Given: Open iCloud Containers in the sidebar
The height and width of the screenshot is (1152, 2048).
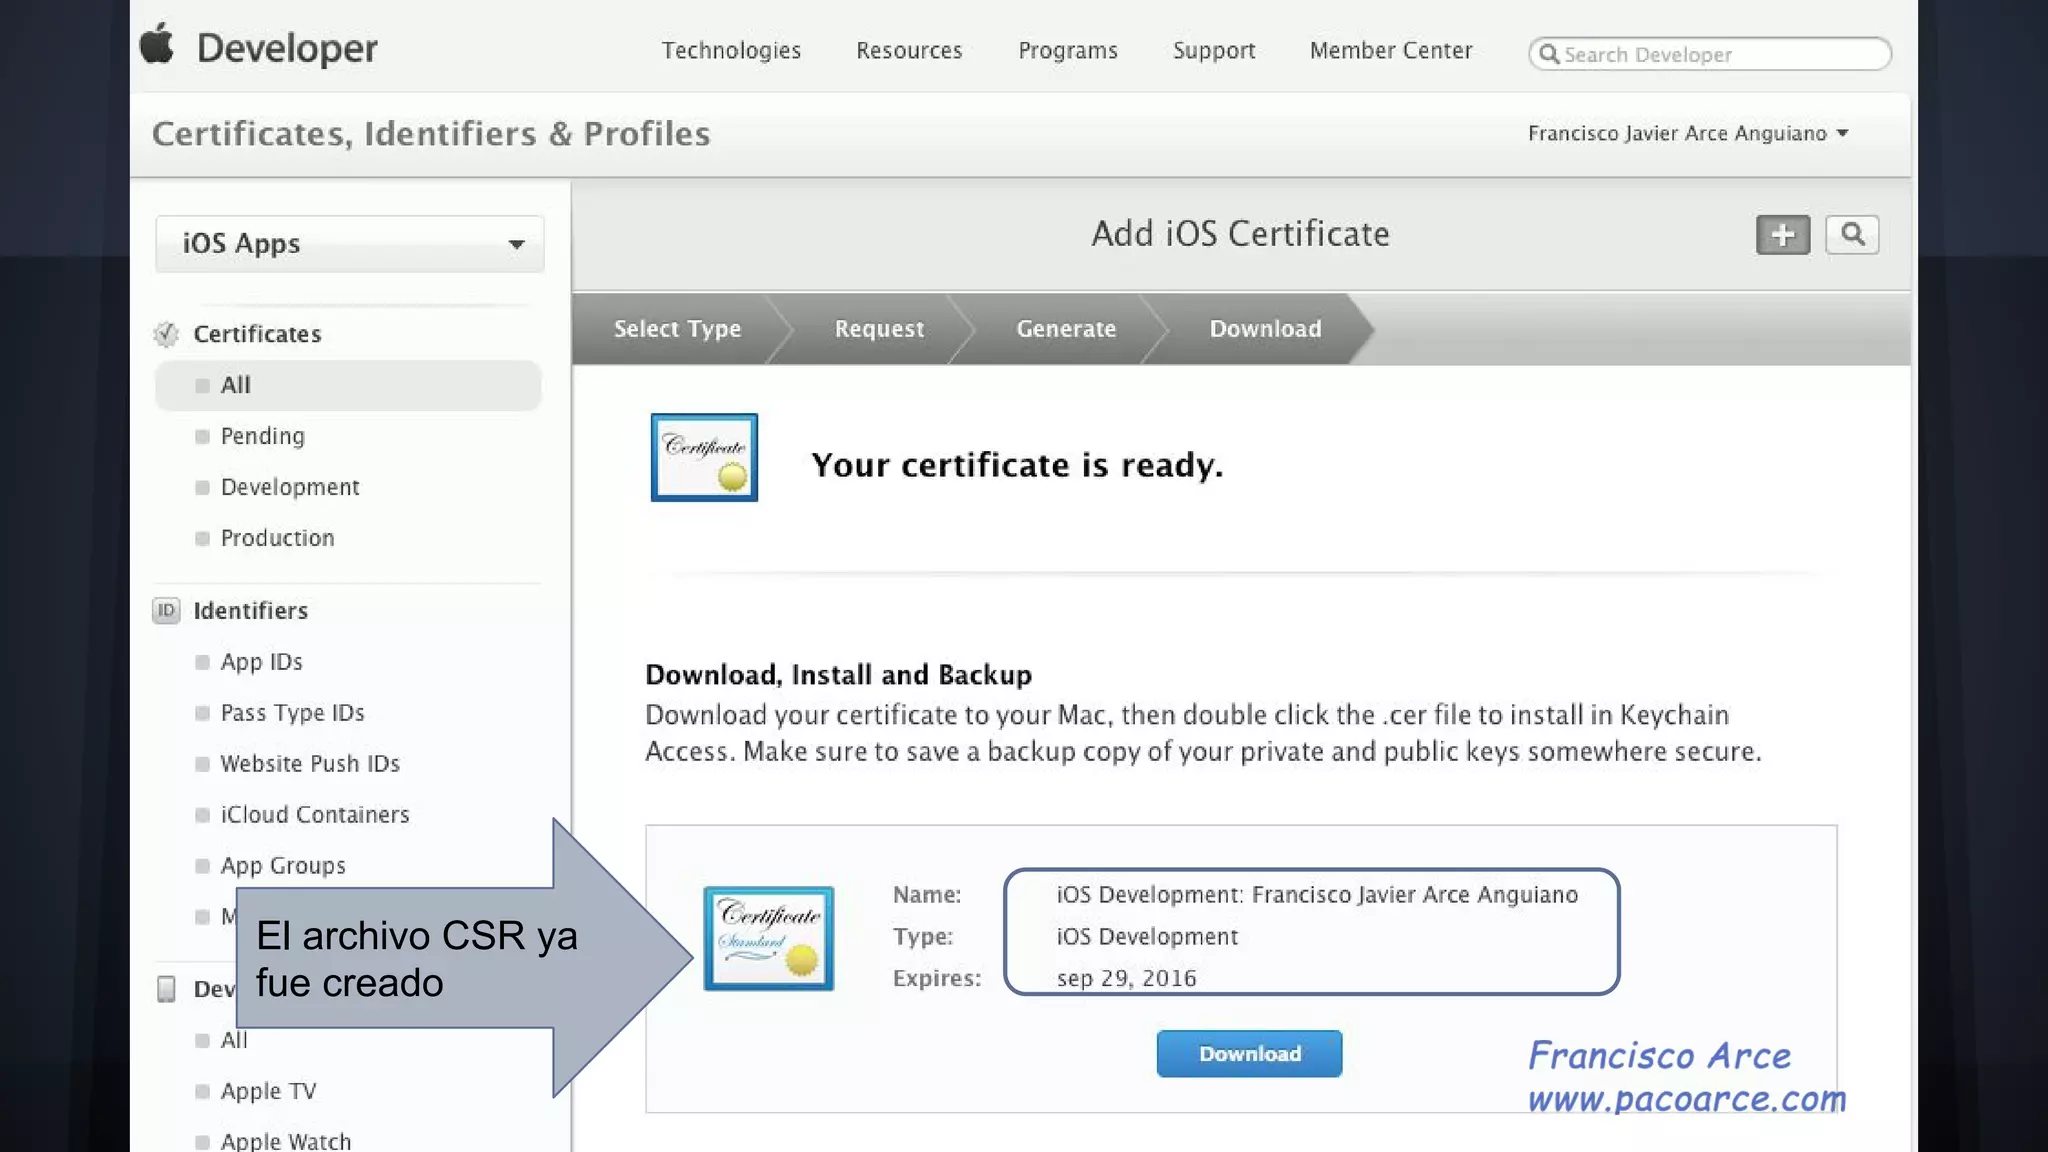Looking at the screenshot, I should (314, 815).
